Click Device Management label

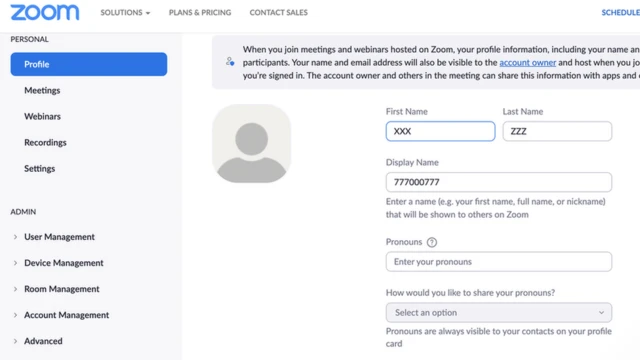tap(64, 263)
